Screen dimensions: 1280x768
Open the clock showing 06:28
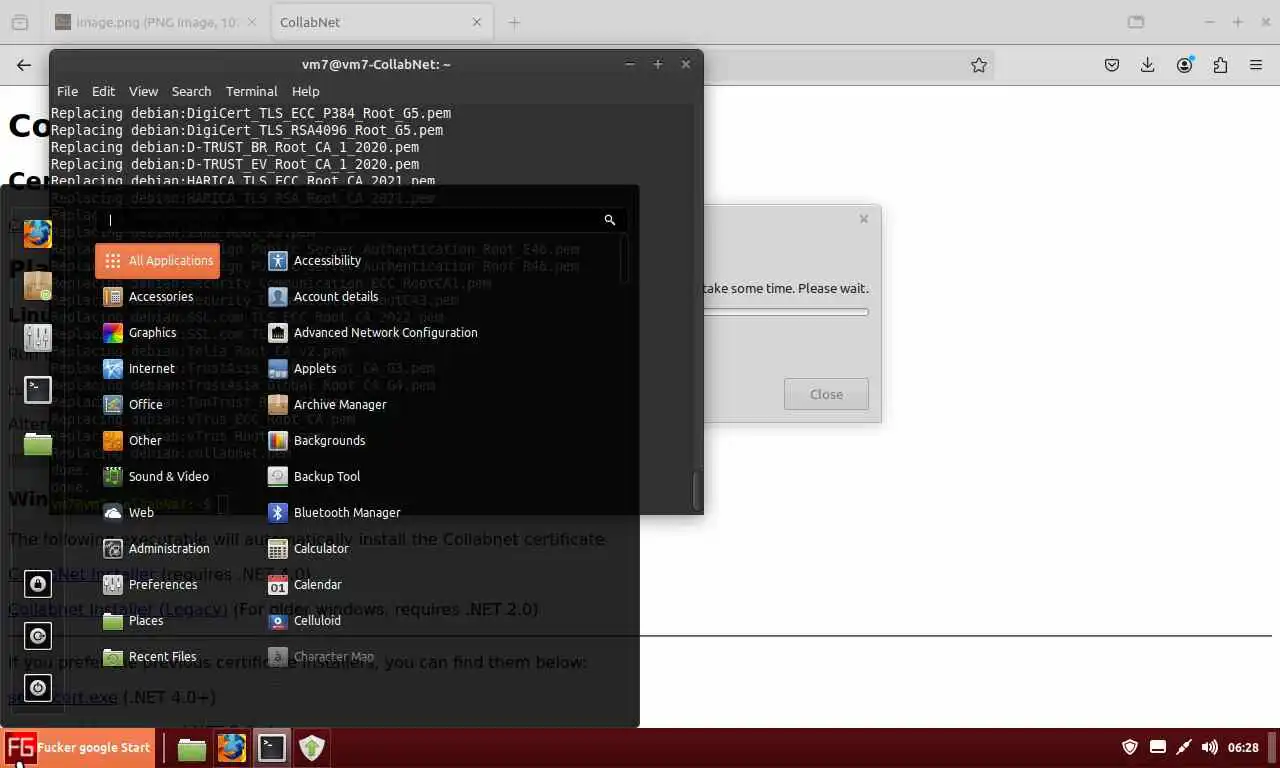pyautogui.click(x=1243, y=747)
